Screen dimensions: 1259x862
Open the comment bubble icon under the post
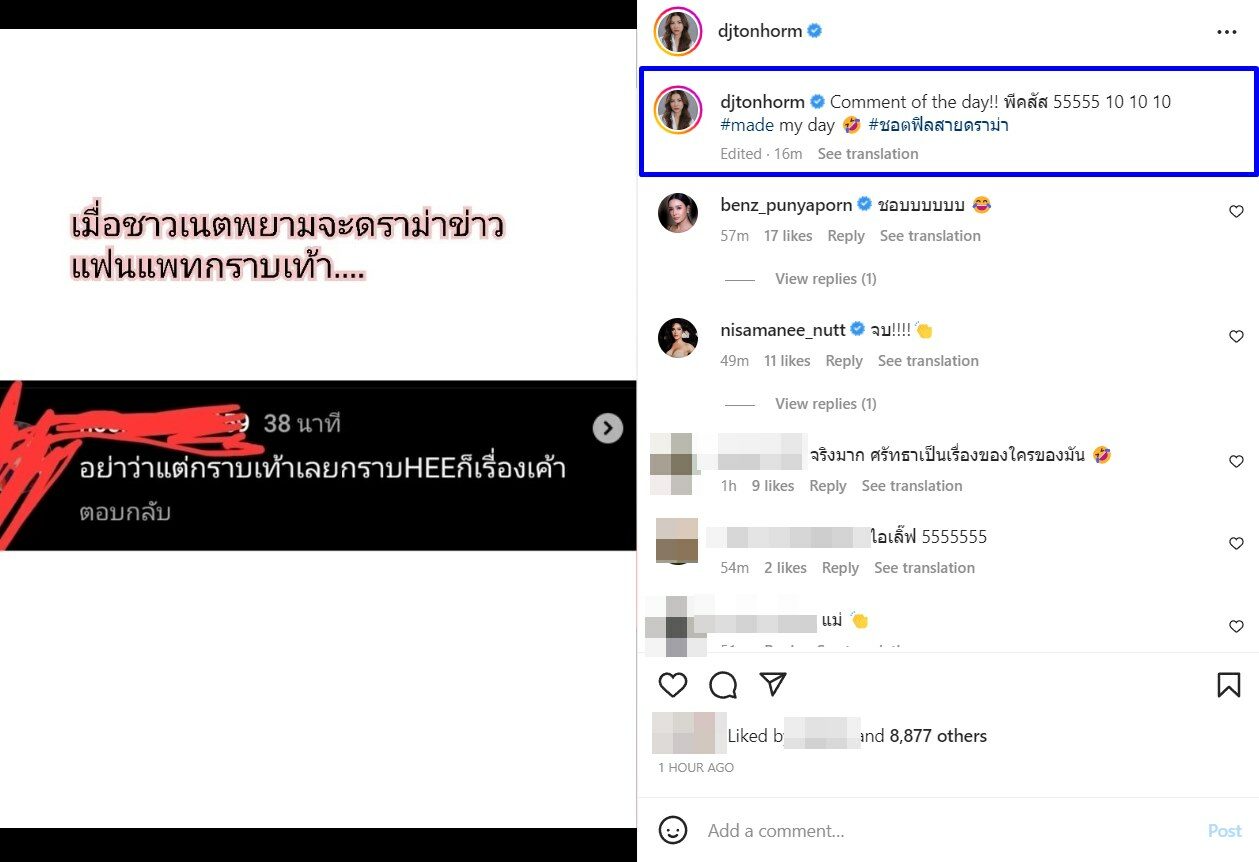(x=723, y=685)
